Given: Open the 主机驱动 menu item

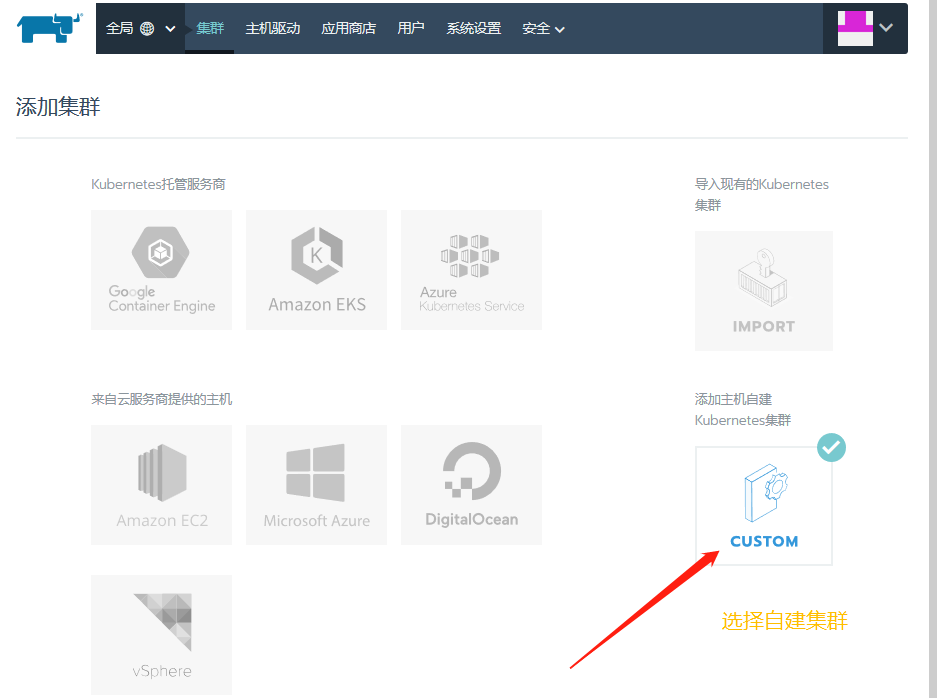Looking at the screenshot, I should (x=272, y=28).
